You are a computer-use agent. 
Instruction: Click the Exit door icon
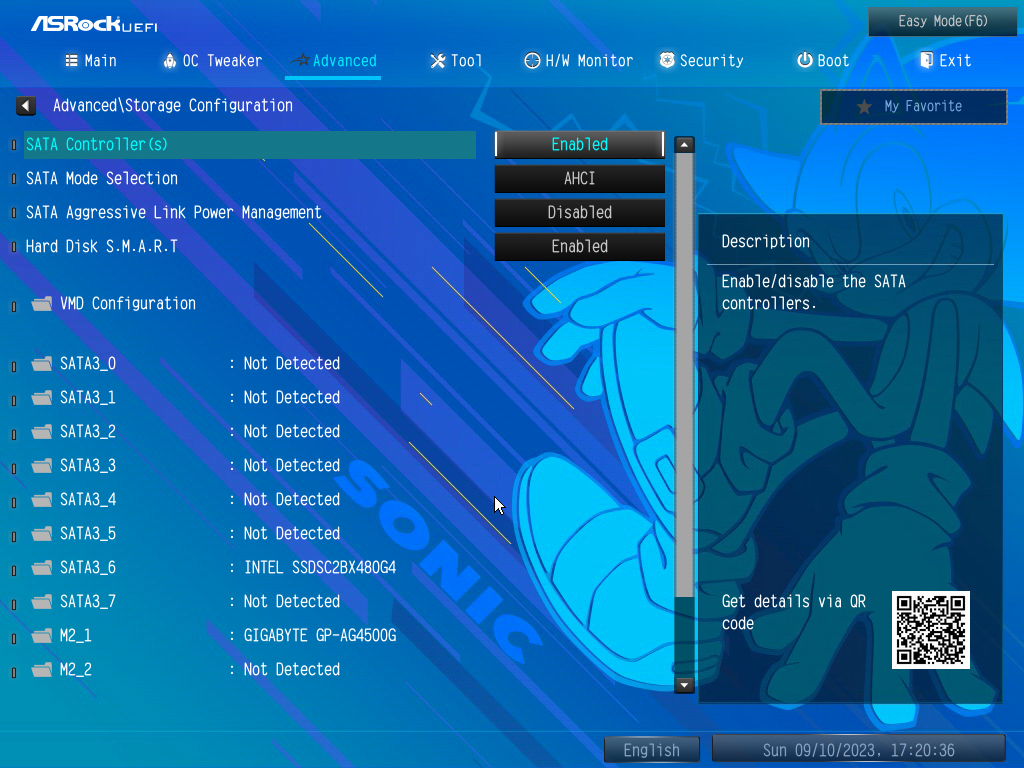click(926, 60)
